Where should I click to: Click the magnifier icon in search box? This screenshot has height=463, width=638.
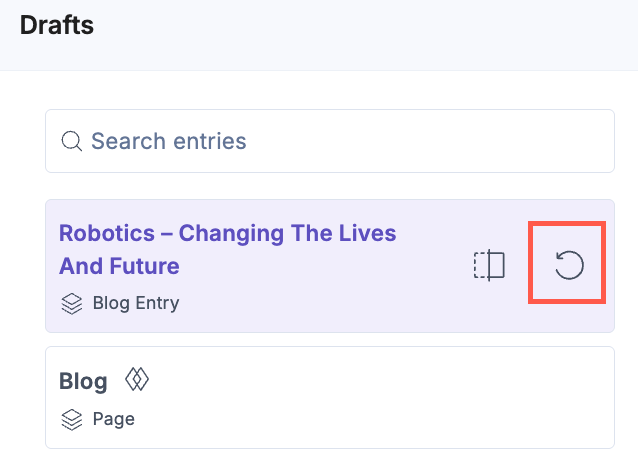point(72,141)
